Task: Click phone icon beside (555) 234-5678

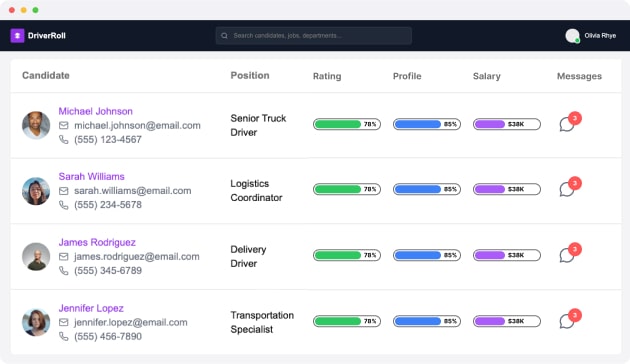Action: point(63,205)
